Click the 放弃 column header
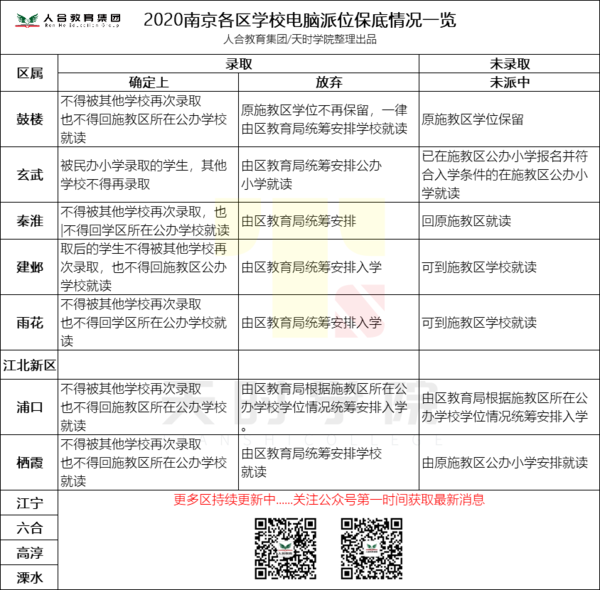Image resolution: width=600 pixels, height=590 pixels. (x=329, y=82)
